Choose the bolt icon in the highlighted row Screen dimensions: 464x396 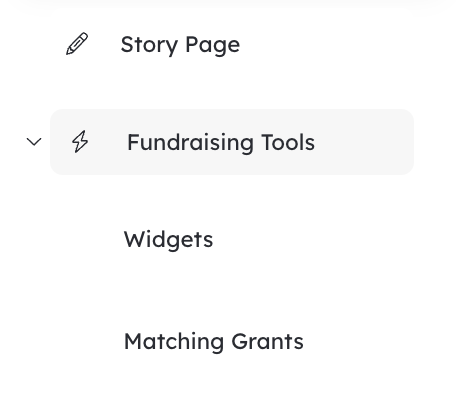pyautogui.click(x=80, y=142)
